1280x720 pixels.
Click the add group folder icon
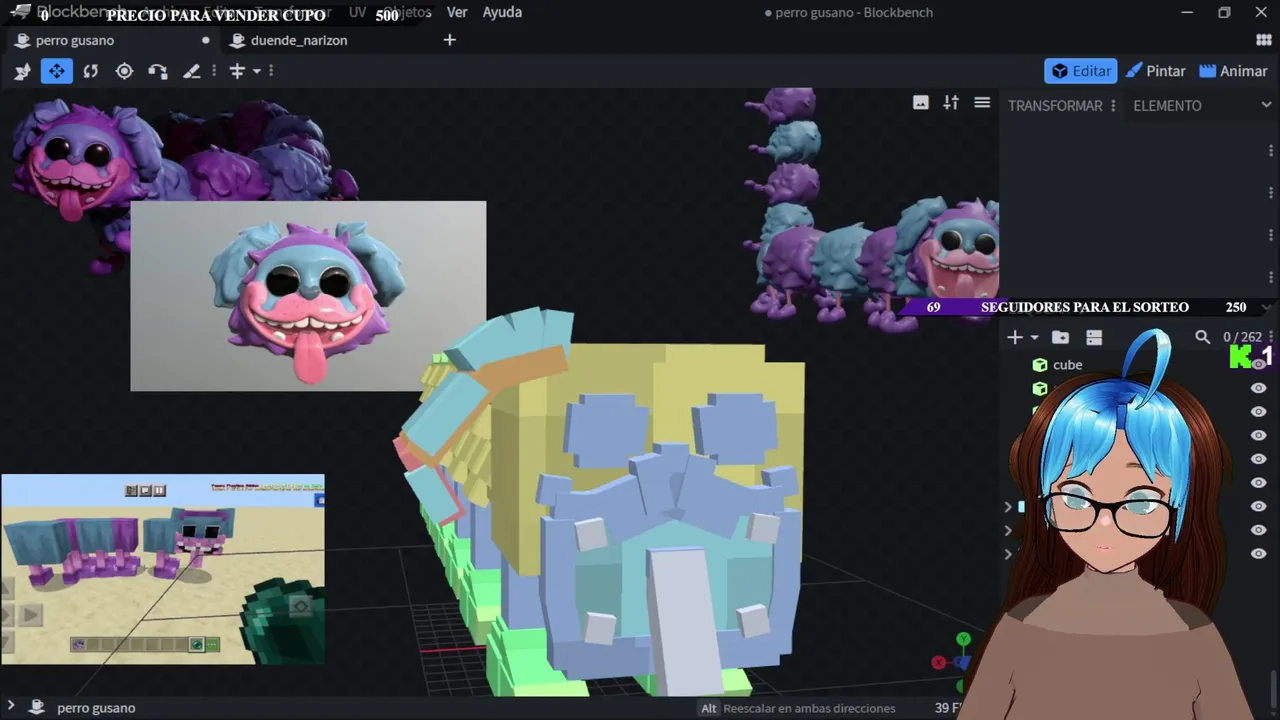click(x=1061, y=337)
